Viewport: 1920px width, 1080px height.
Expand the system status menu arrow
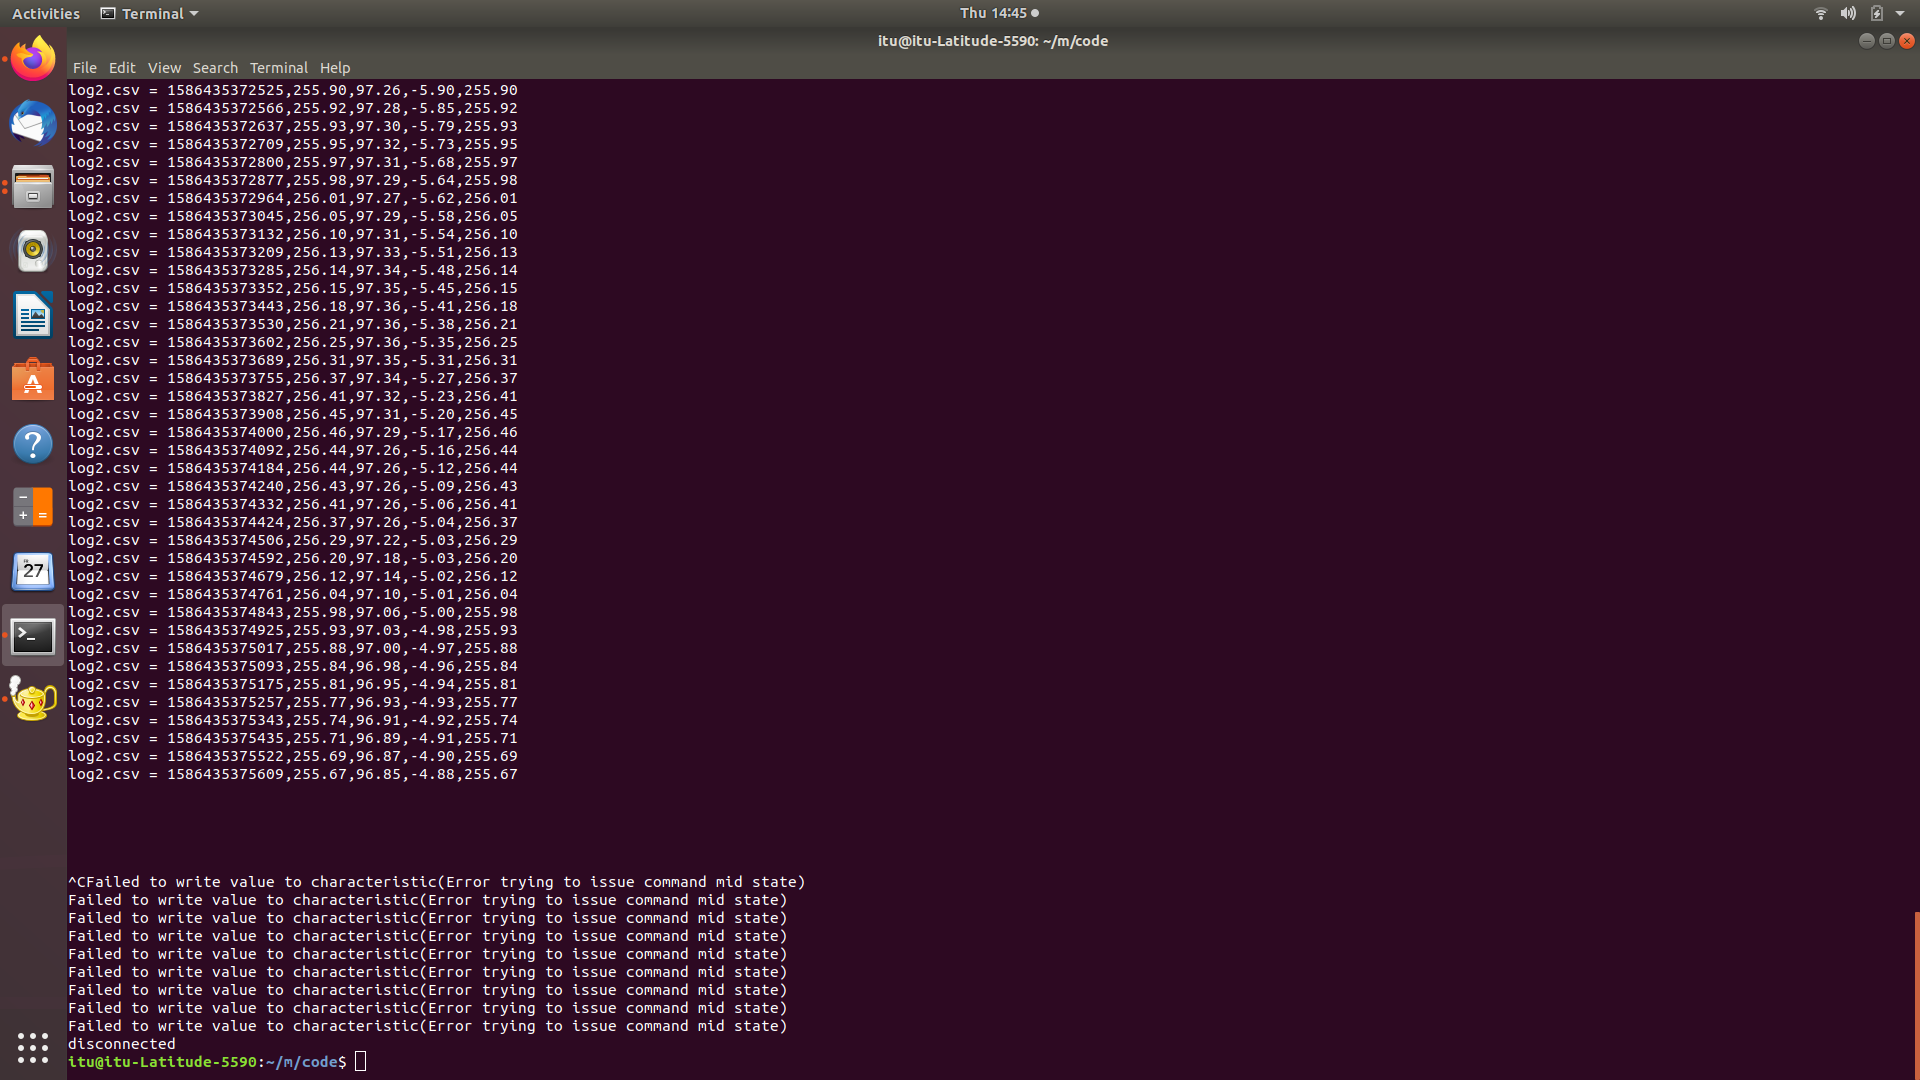(x=1900, y=13)
